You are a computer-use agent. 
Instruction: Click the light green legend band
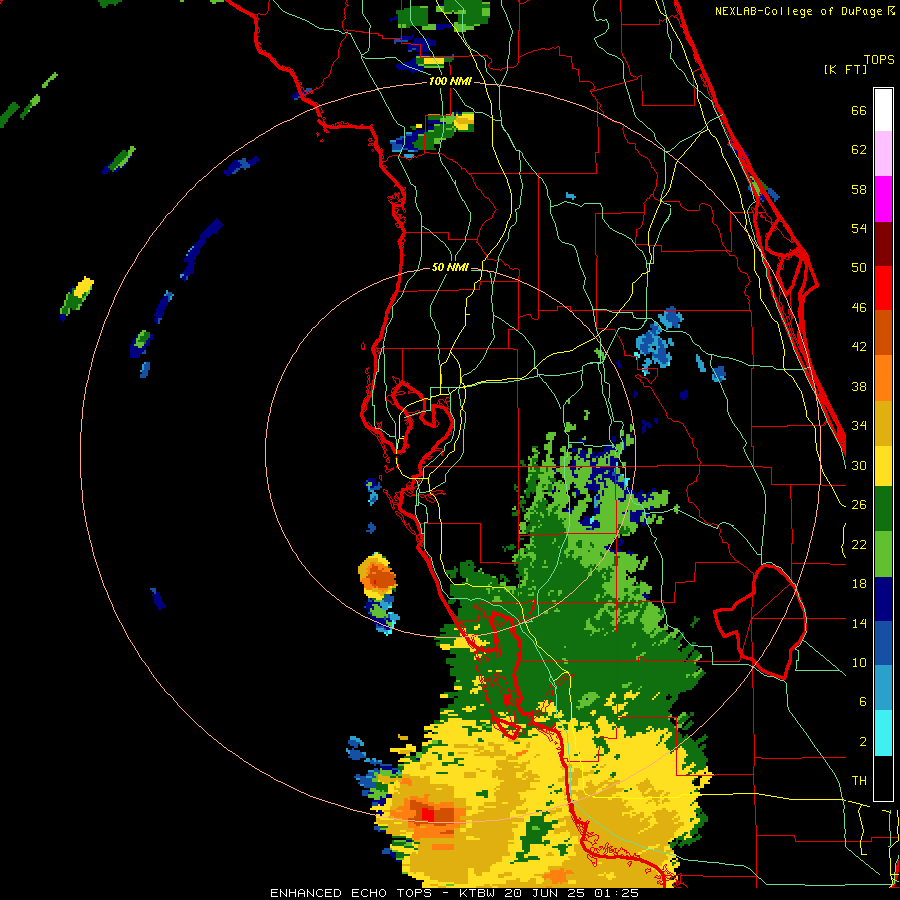(883, 554)
